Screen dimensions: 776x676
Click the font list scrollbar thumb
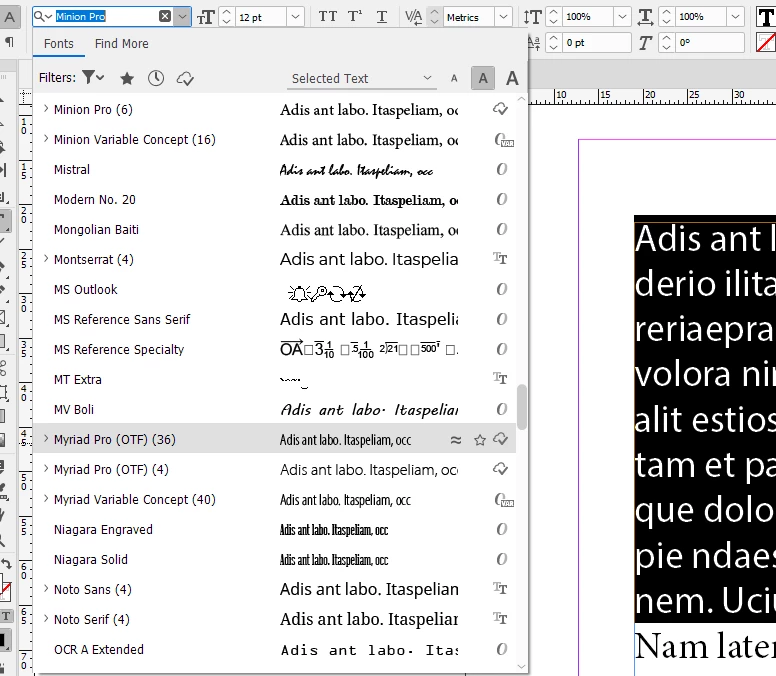[522, 407]
